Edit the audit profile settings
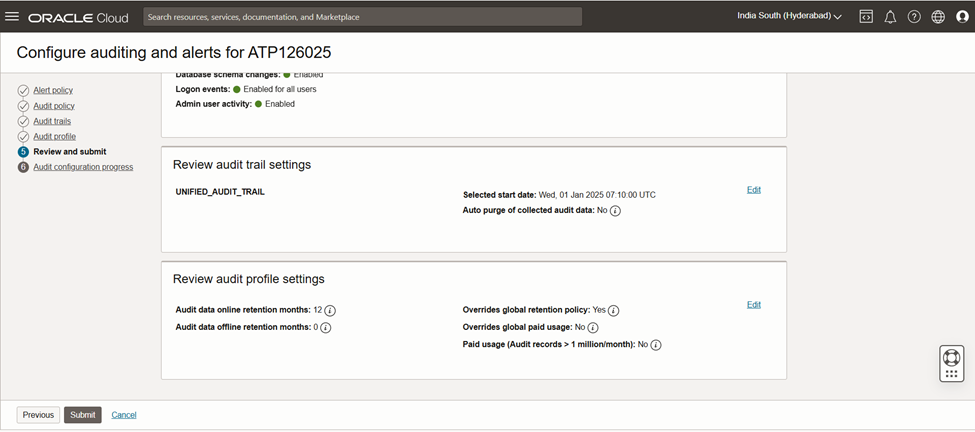The height and width of the screenshot is (432, 975). 754,305
